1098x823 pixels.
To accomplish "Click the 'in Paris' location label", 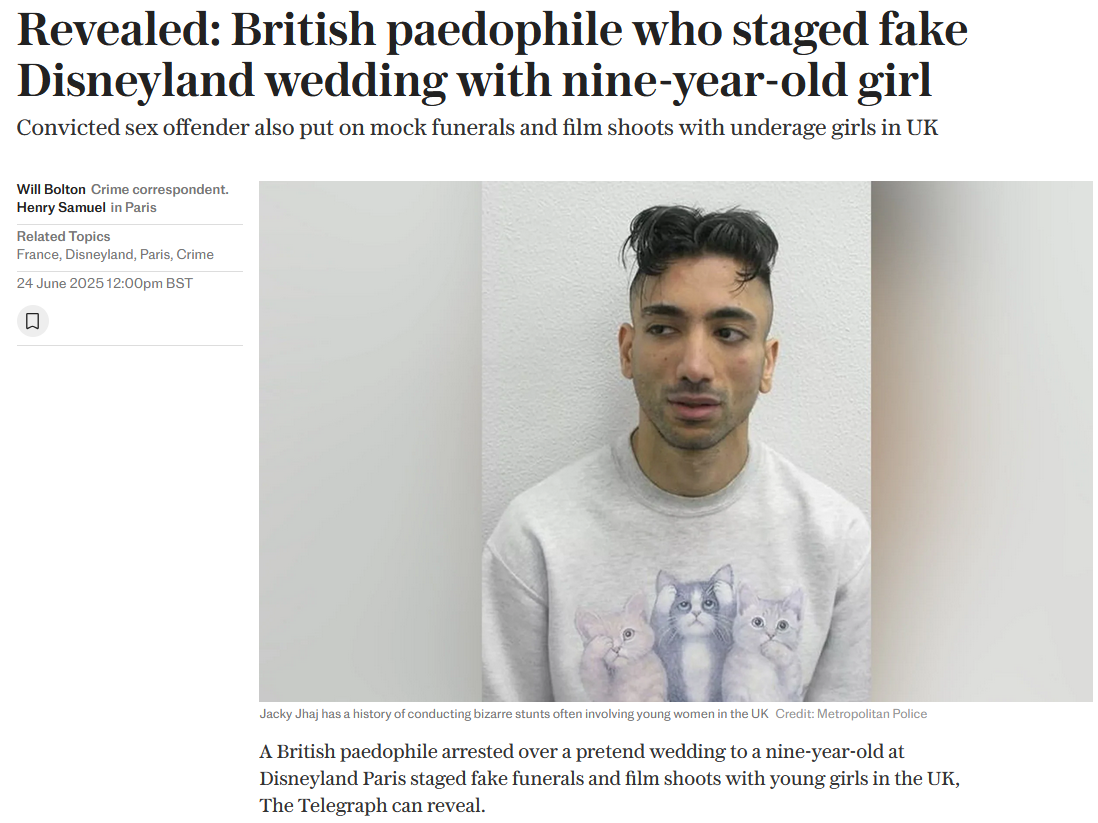I will [x=134, y=207].
